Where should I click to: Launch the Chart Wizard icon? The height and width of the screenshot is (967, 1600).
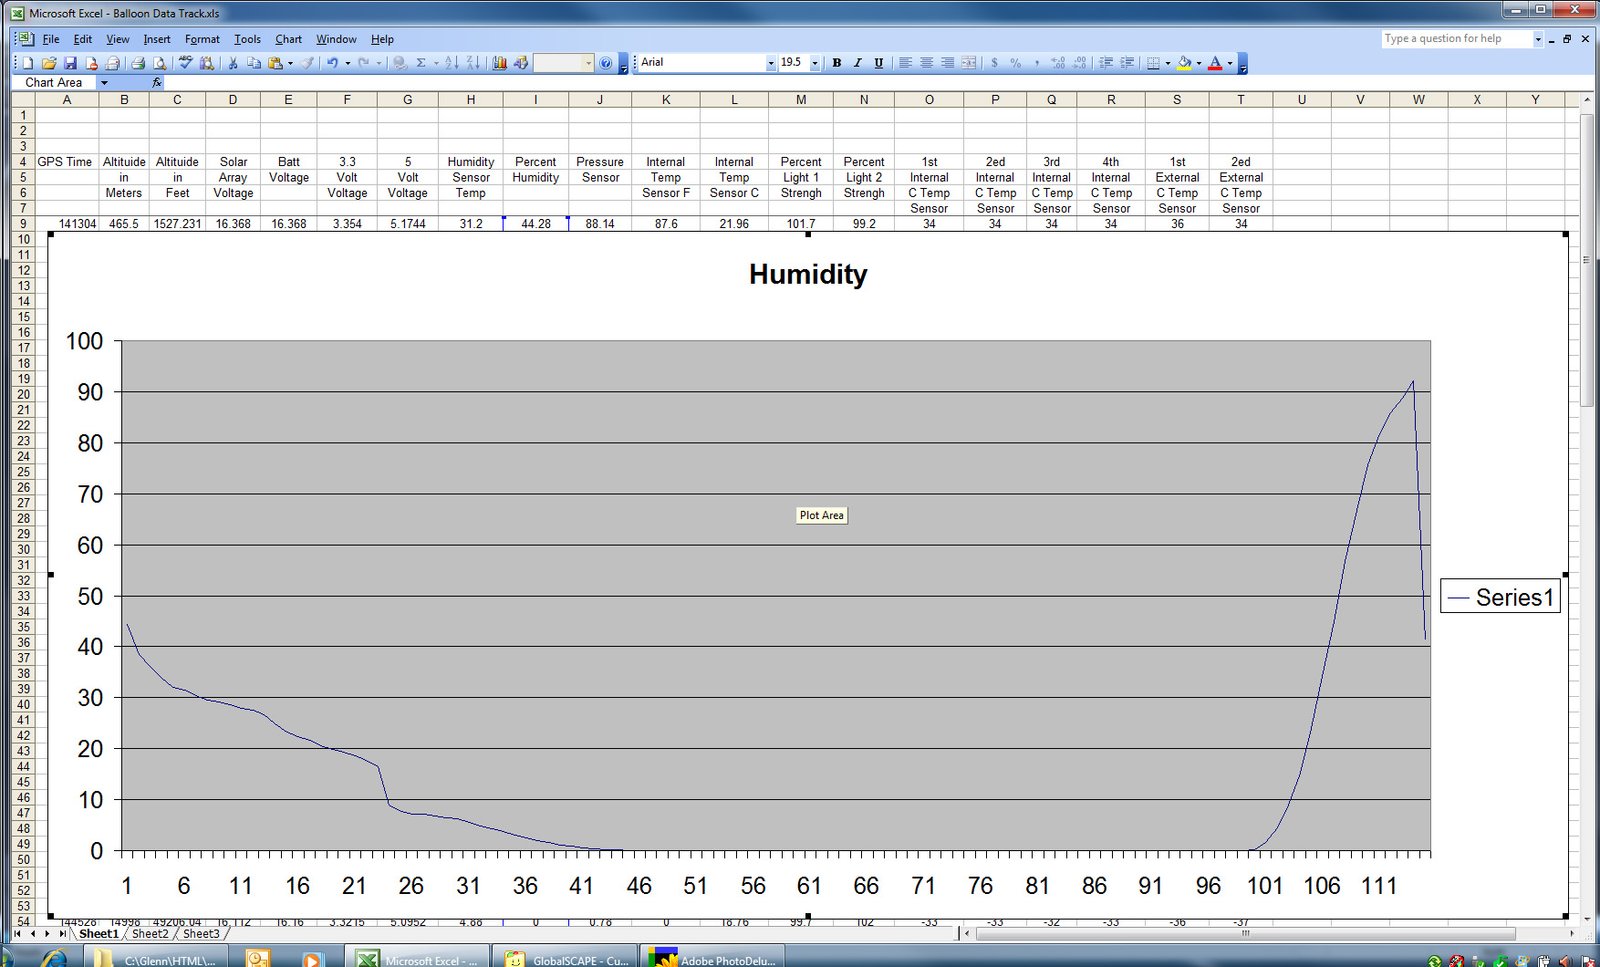[x=499, y=63]
